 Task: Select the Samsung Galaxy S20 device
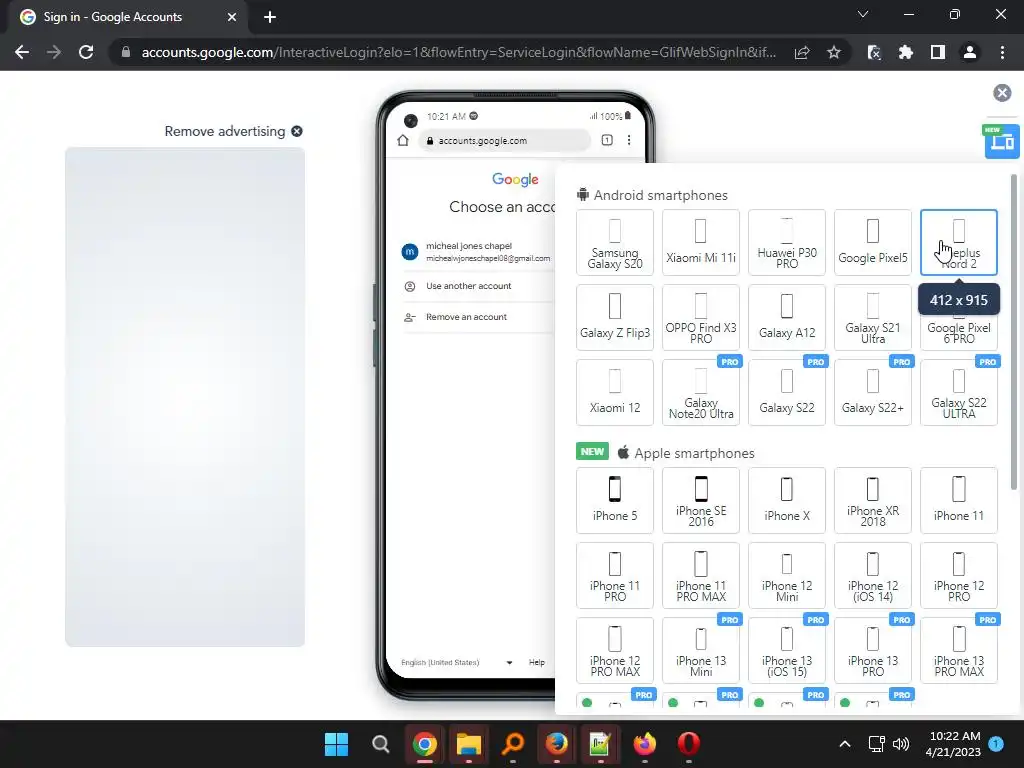pyautogui.click(x=615, y=242)
